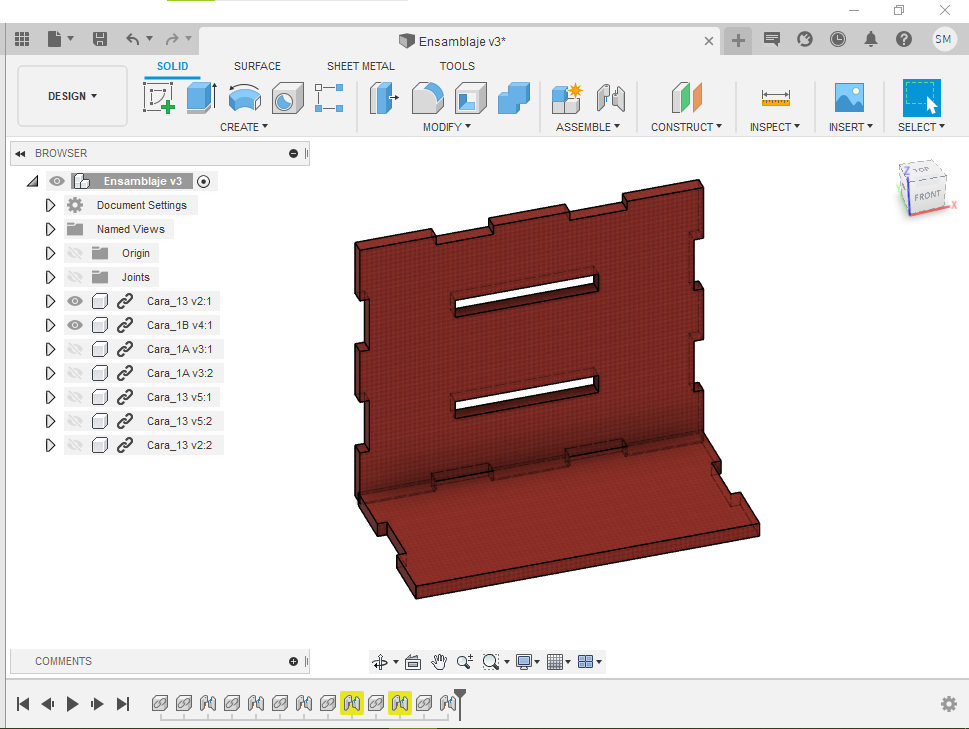Open timeline settings gear

[x=949, y=704]
